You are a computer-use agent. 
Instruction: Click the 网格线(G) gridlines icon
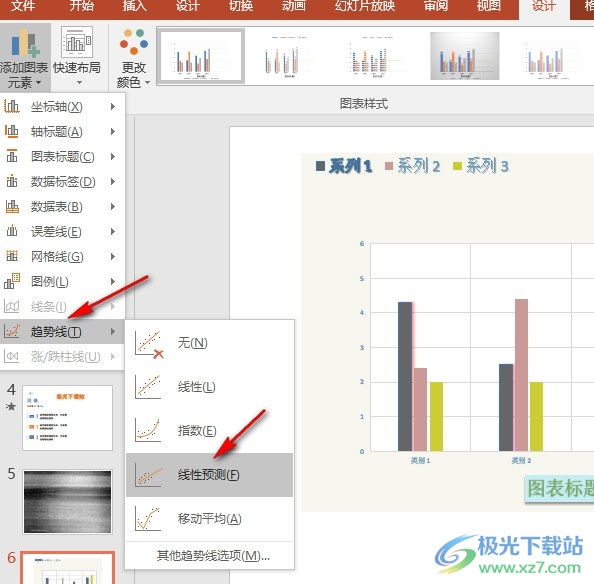click(x=11, y=256)
